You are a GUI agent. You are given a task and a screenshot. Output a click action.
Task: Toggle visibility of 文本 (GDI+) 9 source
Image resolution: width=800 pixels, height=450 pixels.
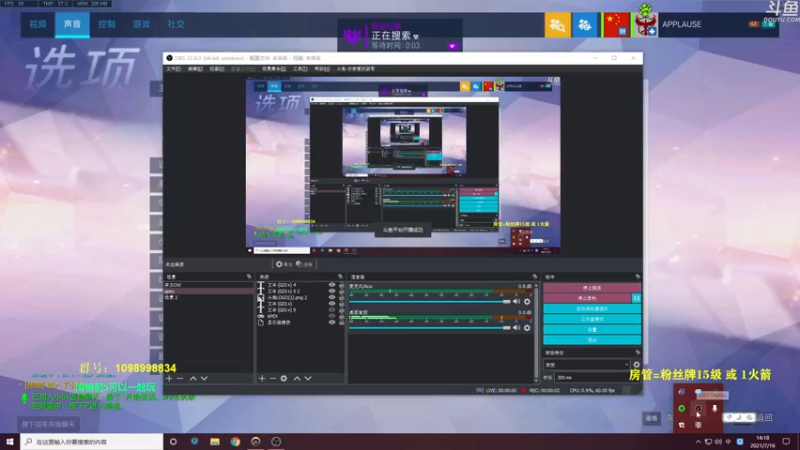tap(332, 310)
